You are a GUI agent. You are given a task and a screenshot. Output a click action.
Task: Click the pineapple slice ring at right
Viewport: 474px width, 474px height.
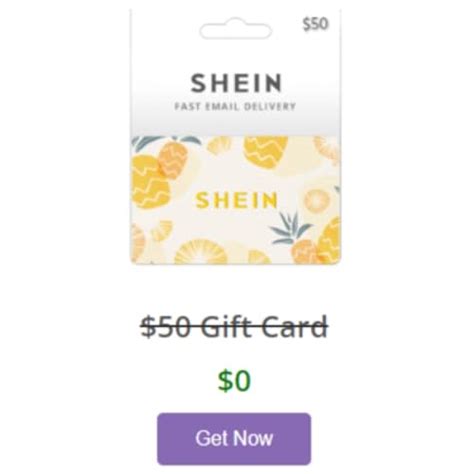[316, 201]
